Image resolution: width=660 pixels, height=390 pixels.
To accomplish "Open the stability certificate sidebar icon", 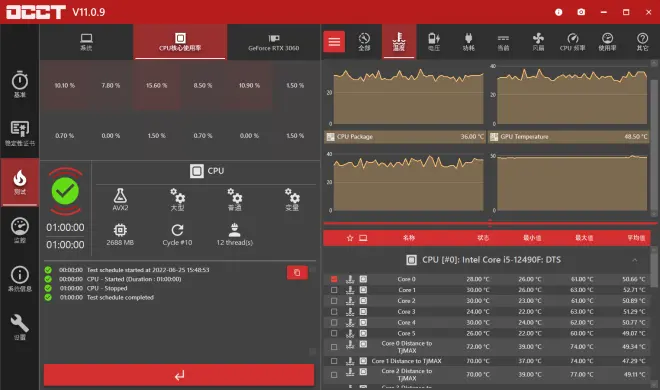I will pos(20,134).
